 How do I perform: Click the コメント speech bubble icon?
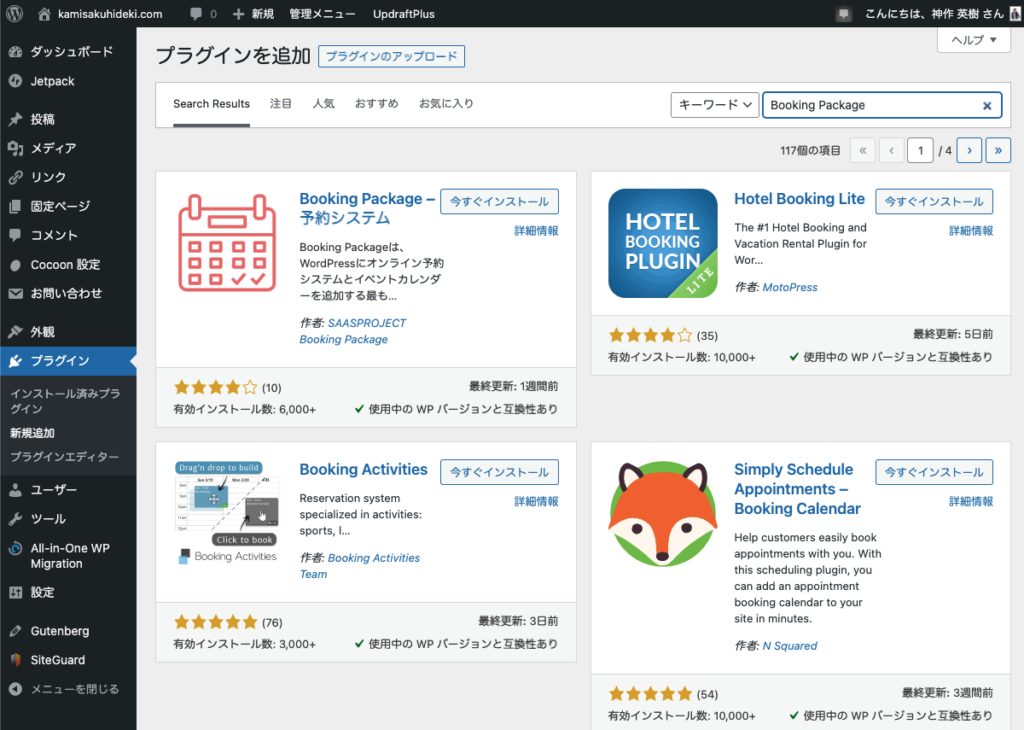coord(16,235)
